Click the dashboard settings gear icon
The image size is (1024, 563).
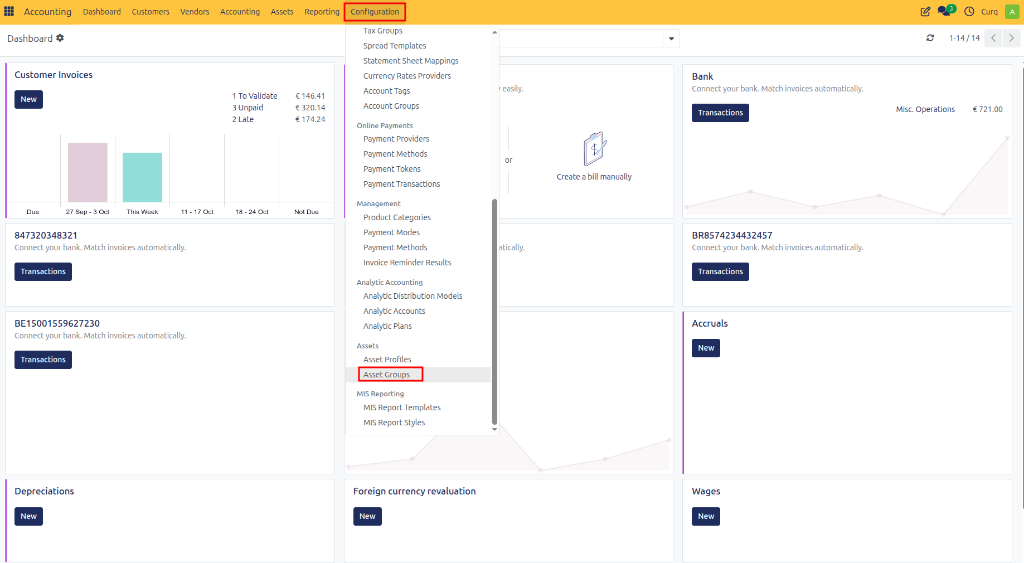pos(60,38)
